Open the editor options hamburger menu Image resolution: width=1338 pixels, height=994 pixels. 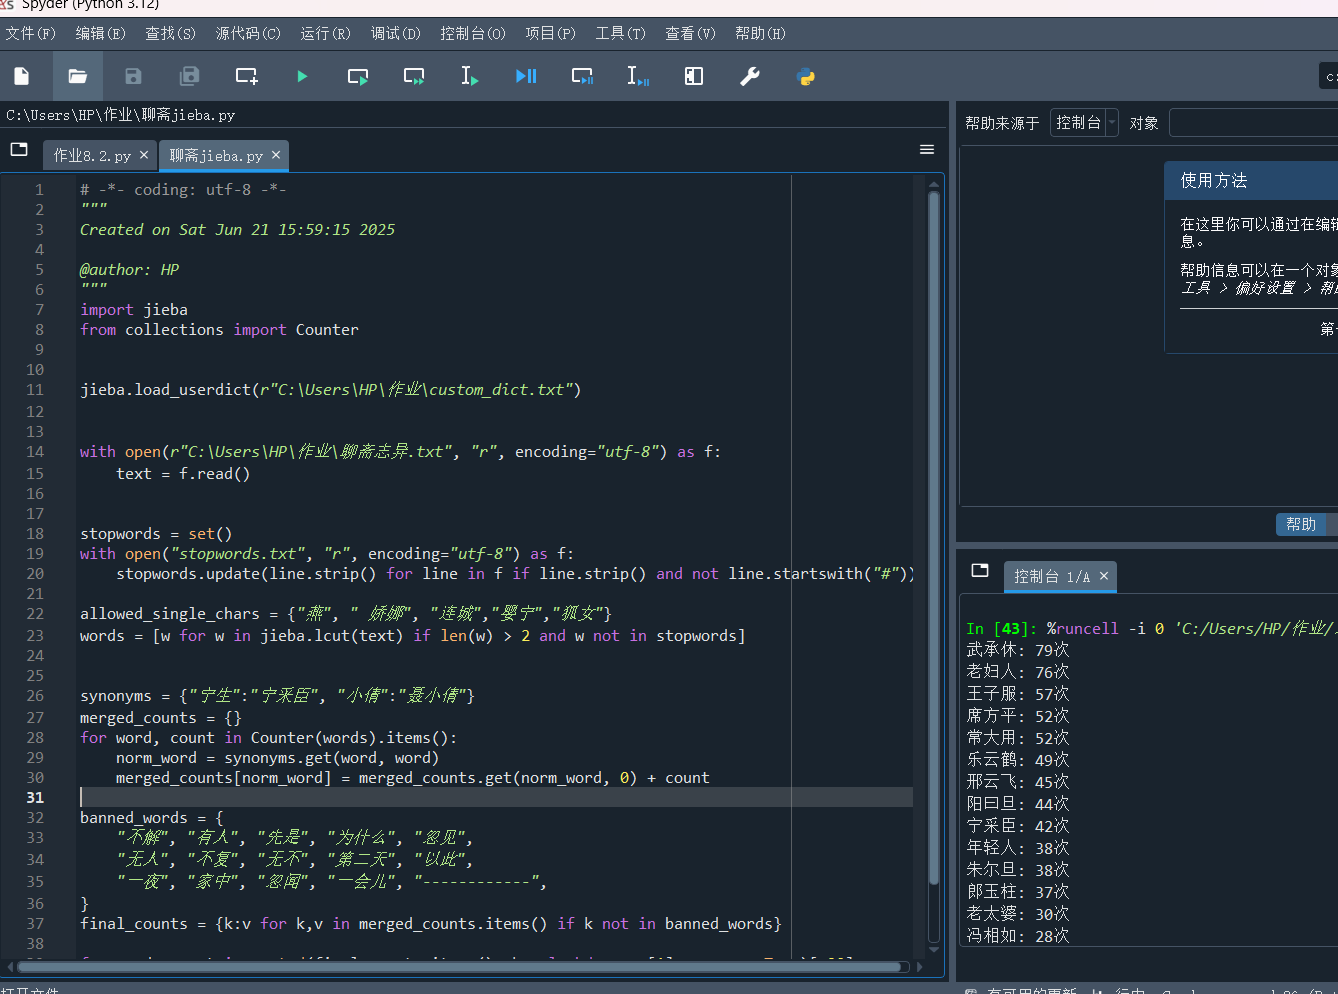pos(927,150)
